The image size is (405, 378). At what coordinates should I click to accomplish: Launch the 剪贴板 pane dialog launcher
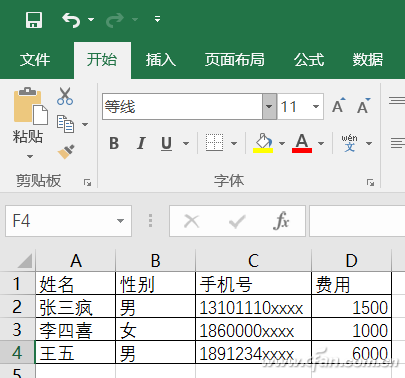[x=87, y=182]
